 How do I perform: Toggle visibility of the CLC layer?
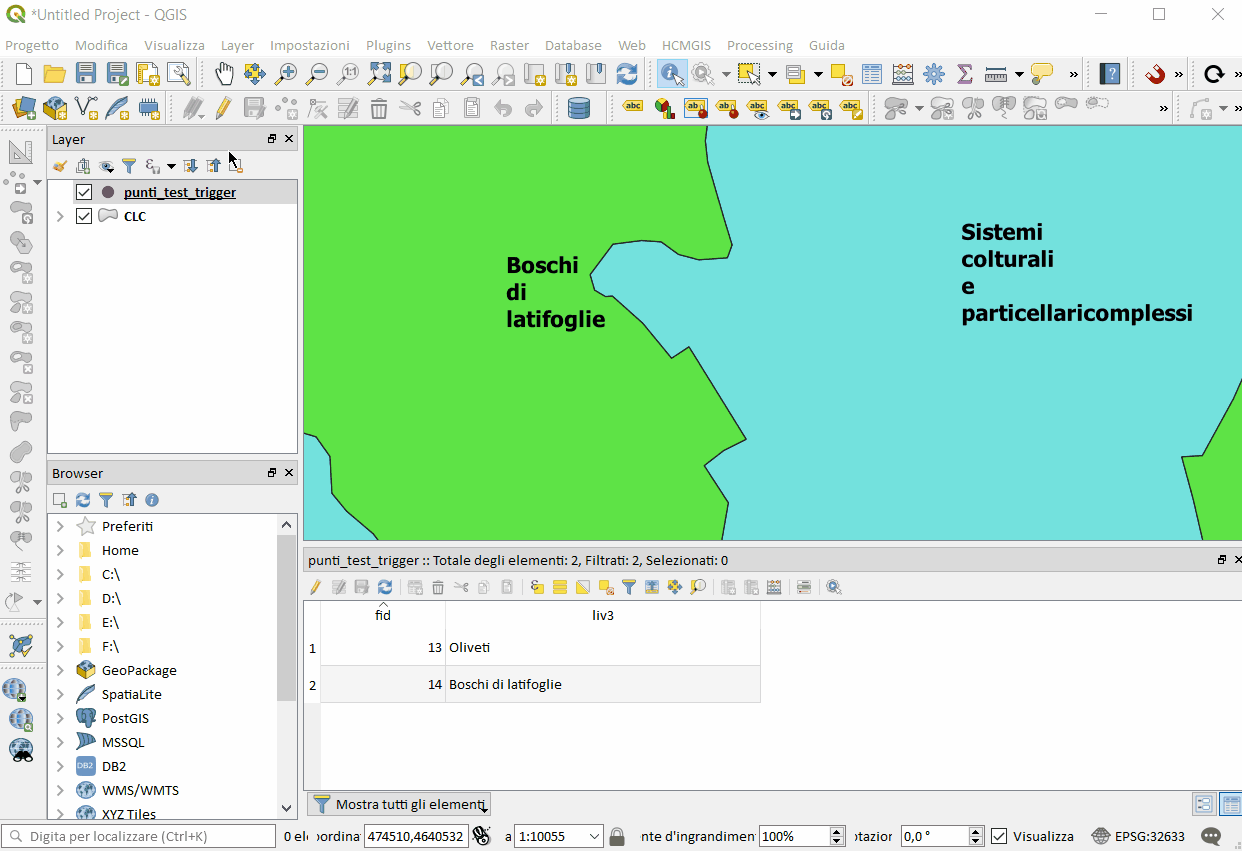point(84,216)
